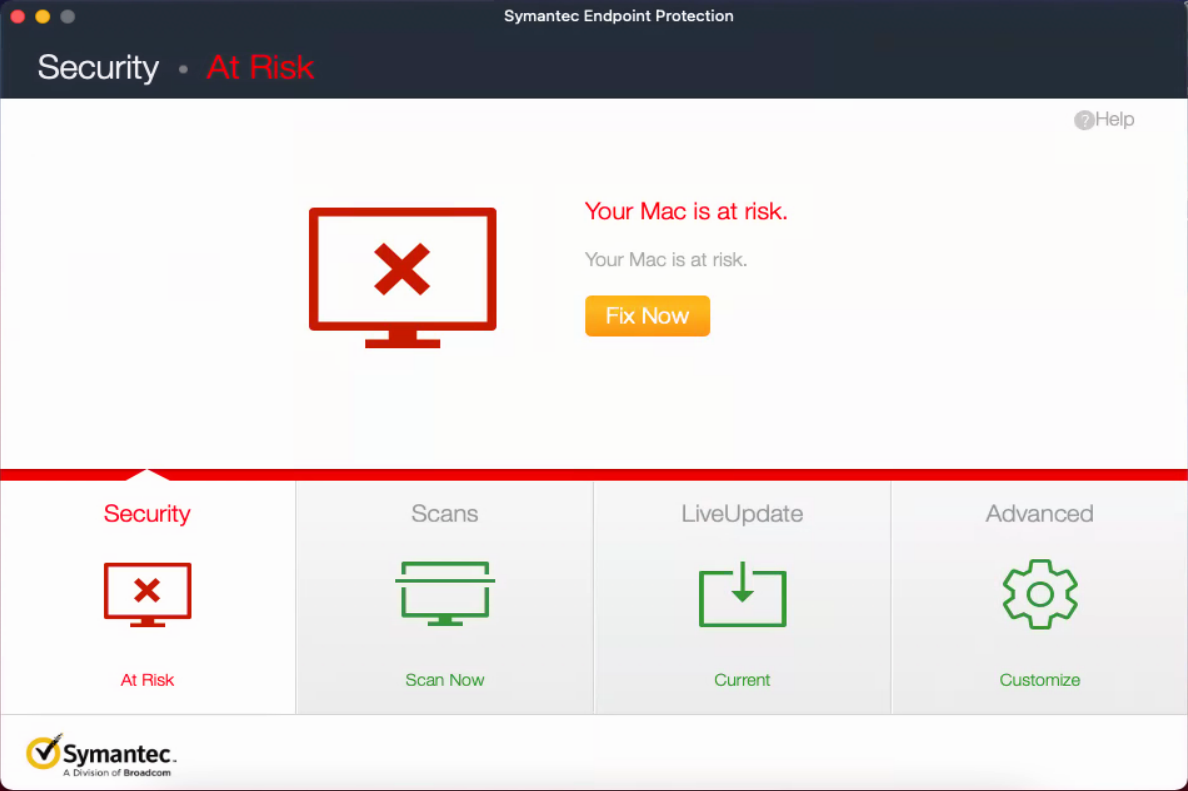Open the LiveUpdate tab
1188x791 pixels.
point(742,514)
